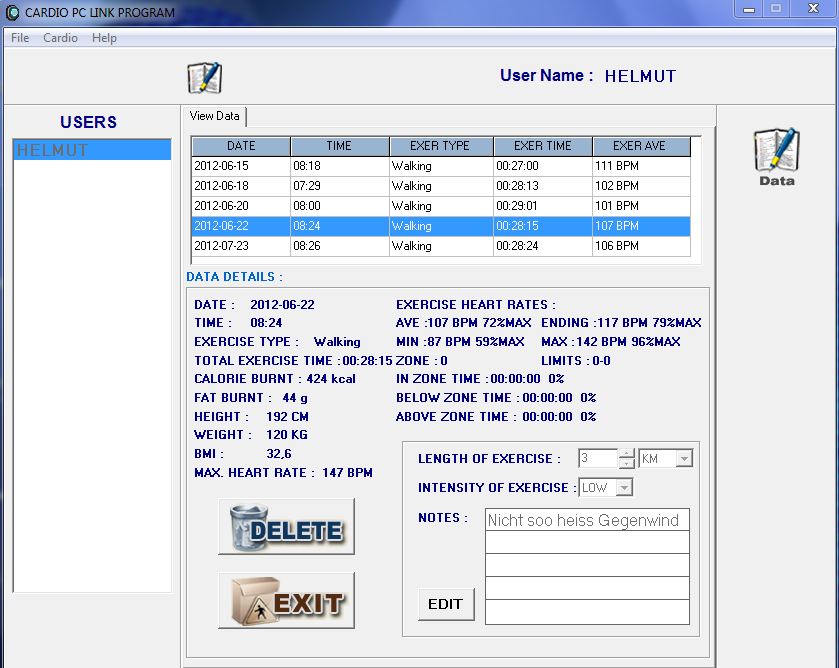
Task: Click the notebook icon beside User Name
Action: tap(204, 77)
